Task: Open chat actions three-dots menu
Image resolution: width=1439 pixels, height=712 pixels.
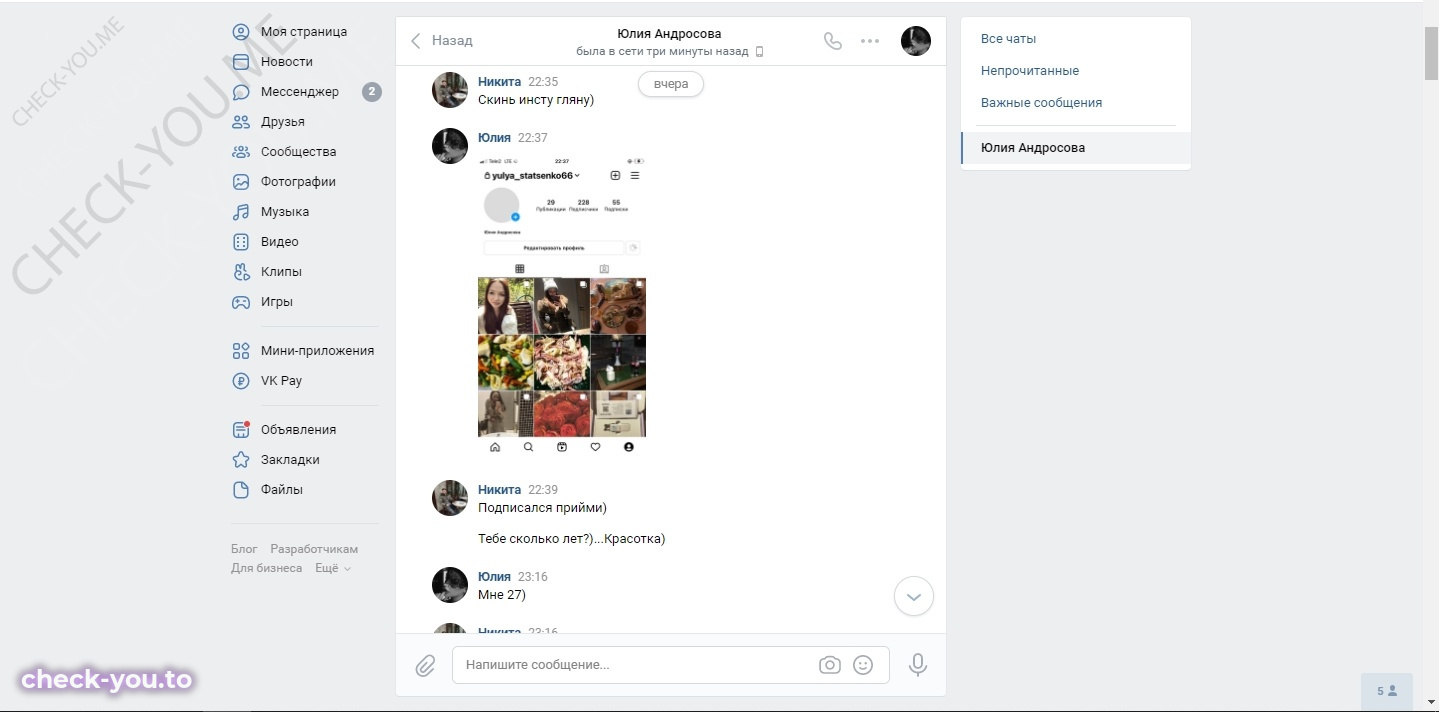Action: pos(870,41)
